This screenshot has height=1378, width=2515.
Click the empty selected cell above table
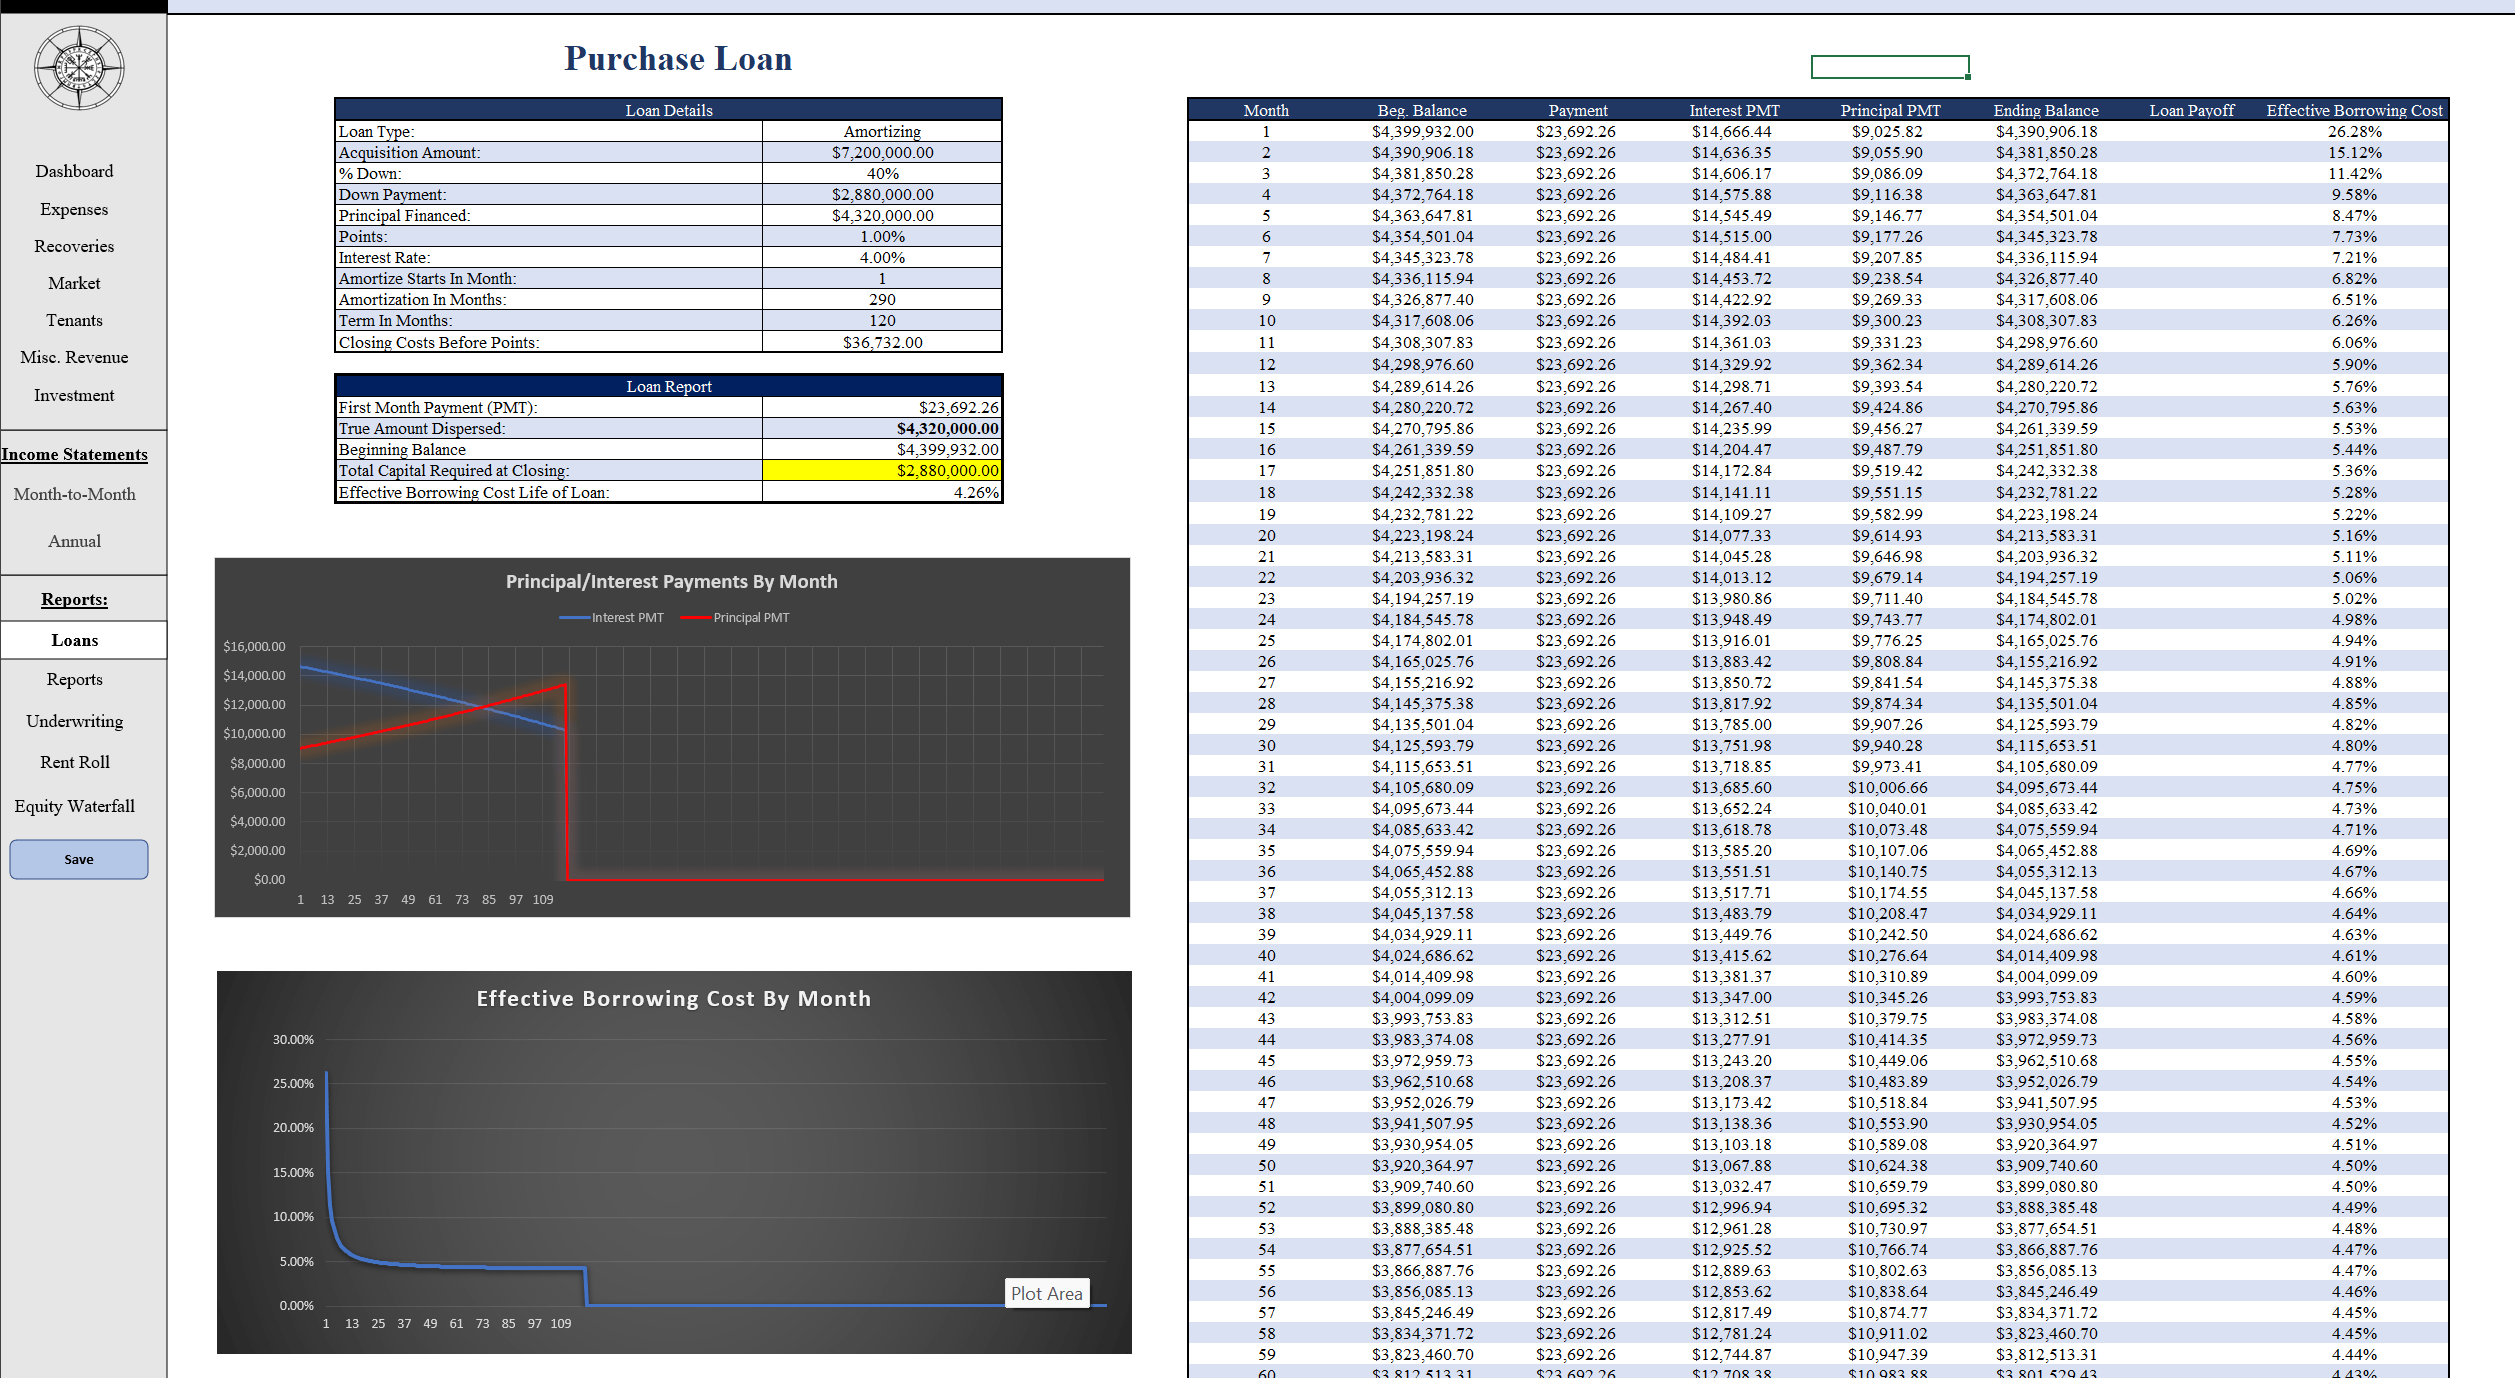pos(1889,67)
